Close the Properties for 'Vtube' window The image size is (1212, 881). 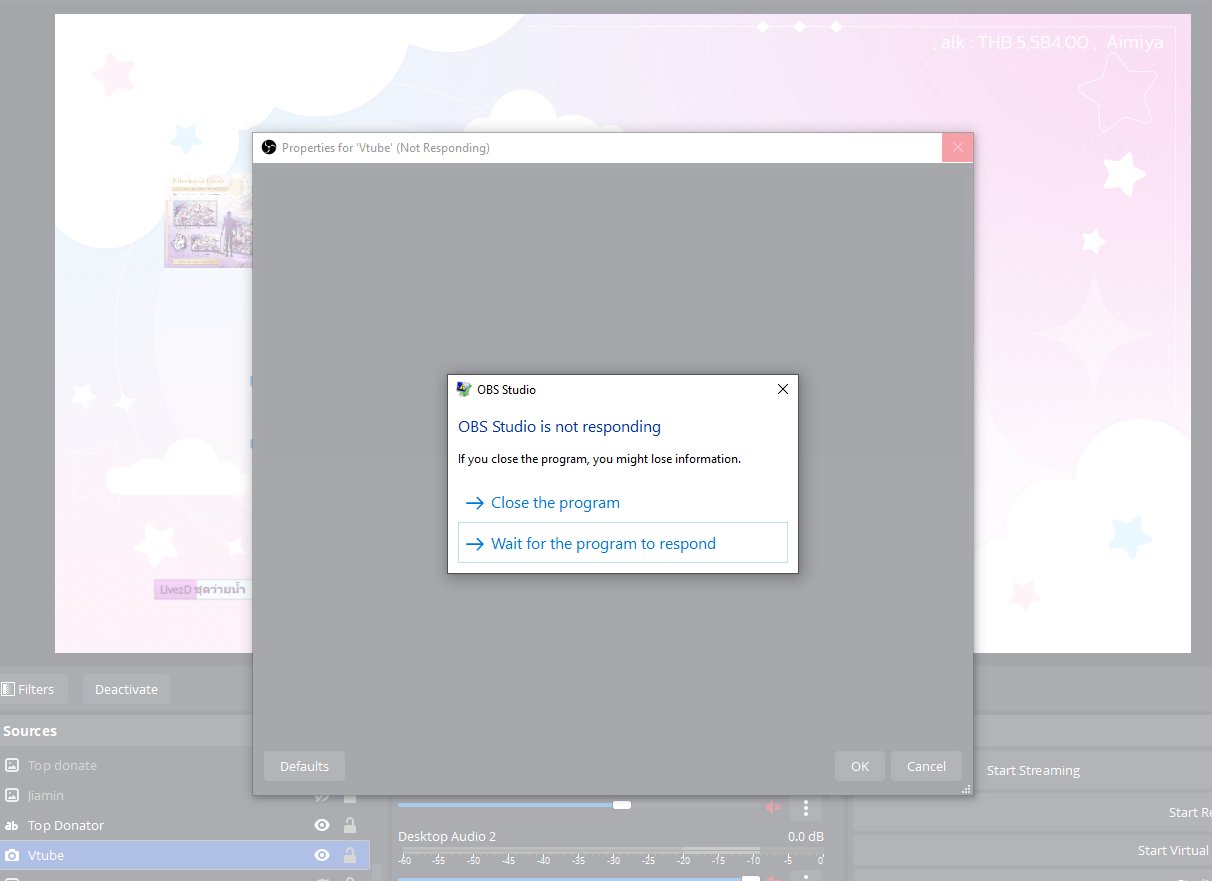click(x=957, y=147)
